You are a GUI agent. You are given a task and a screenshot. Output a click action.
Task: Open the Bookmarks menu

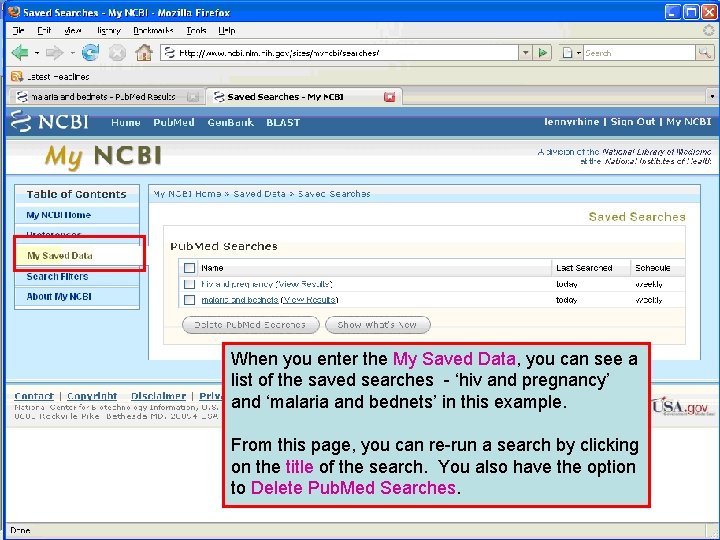coord(153,31)
